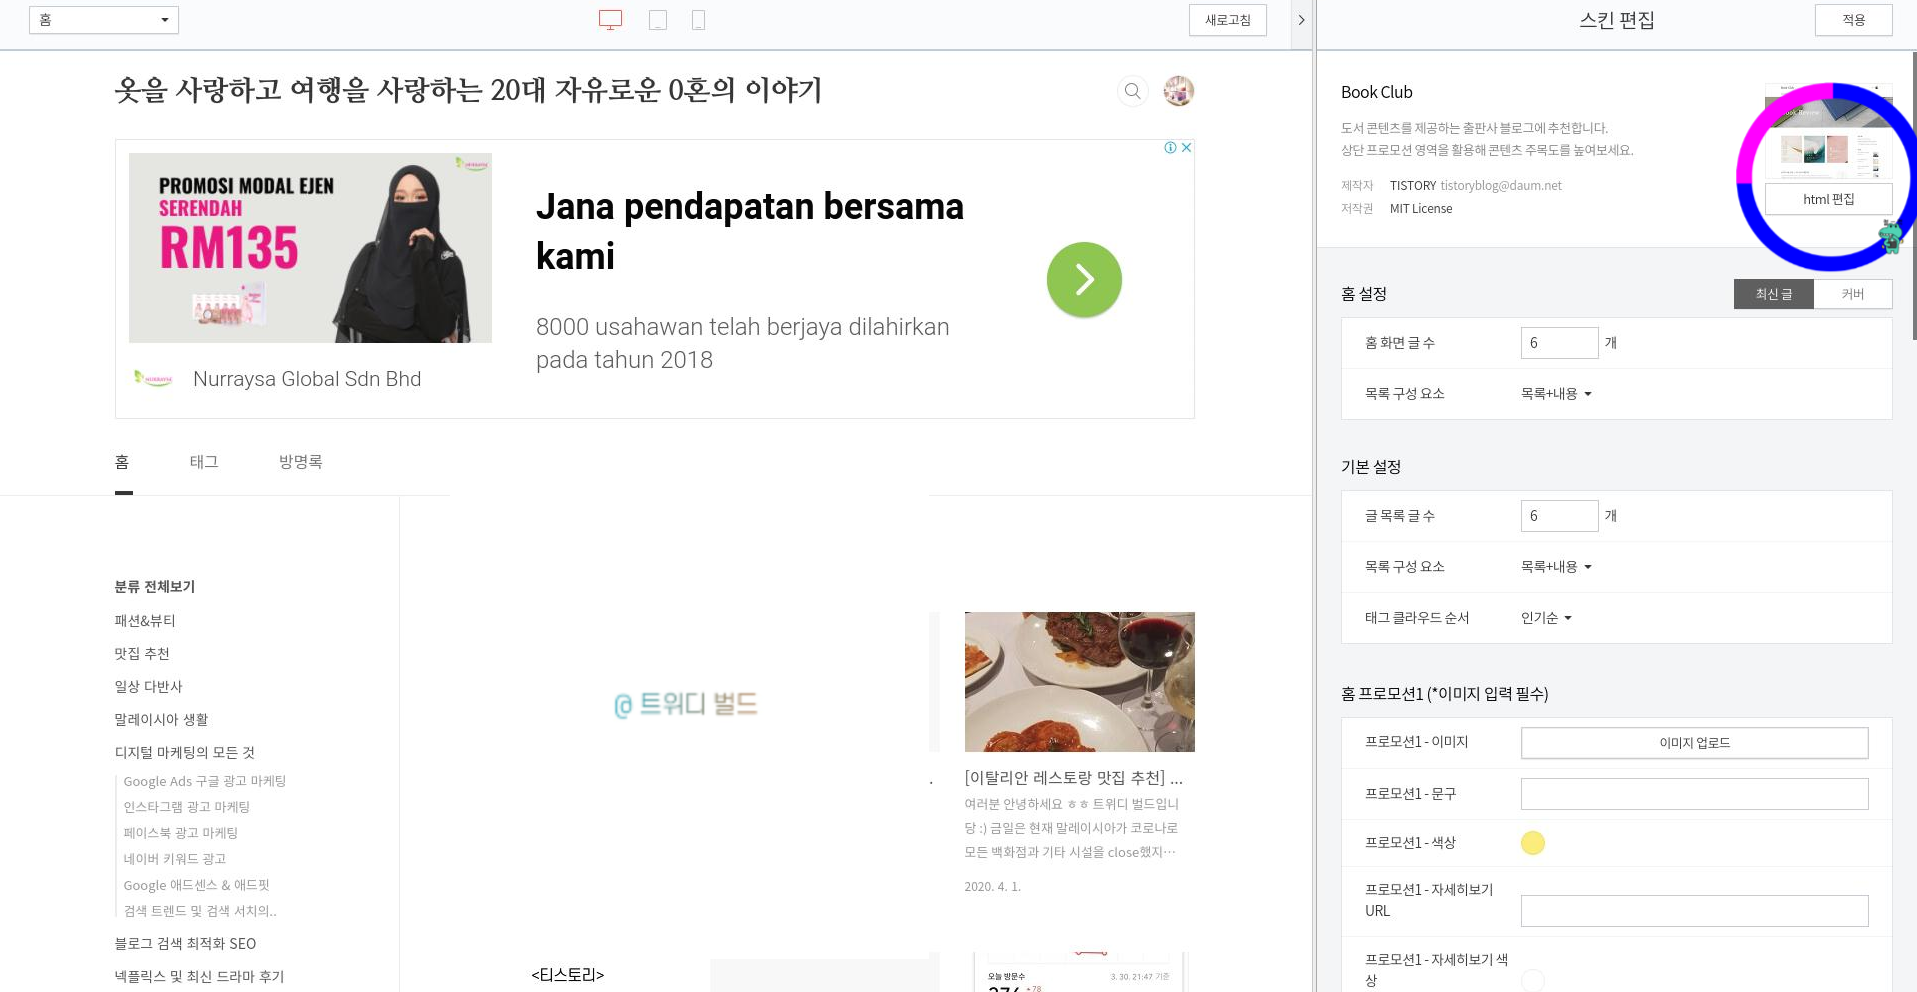
Task: Select the 홈 blog tab
Action: point(122,462)
